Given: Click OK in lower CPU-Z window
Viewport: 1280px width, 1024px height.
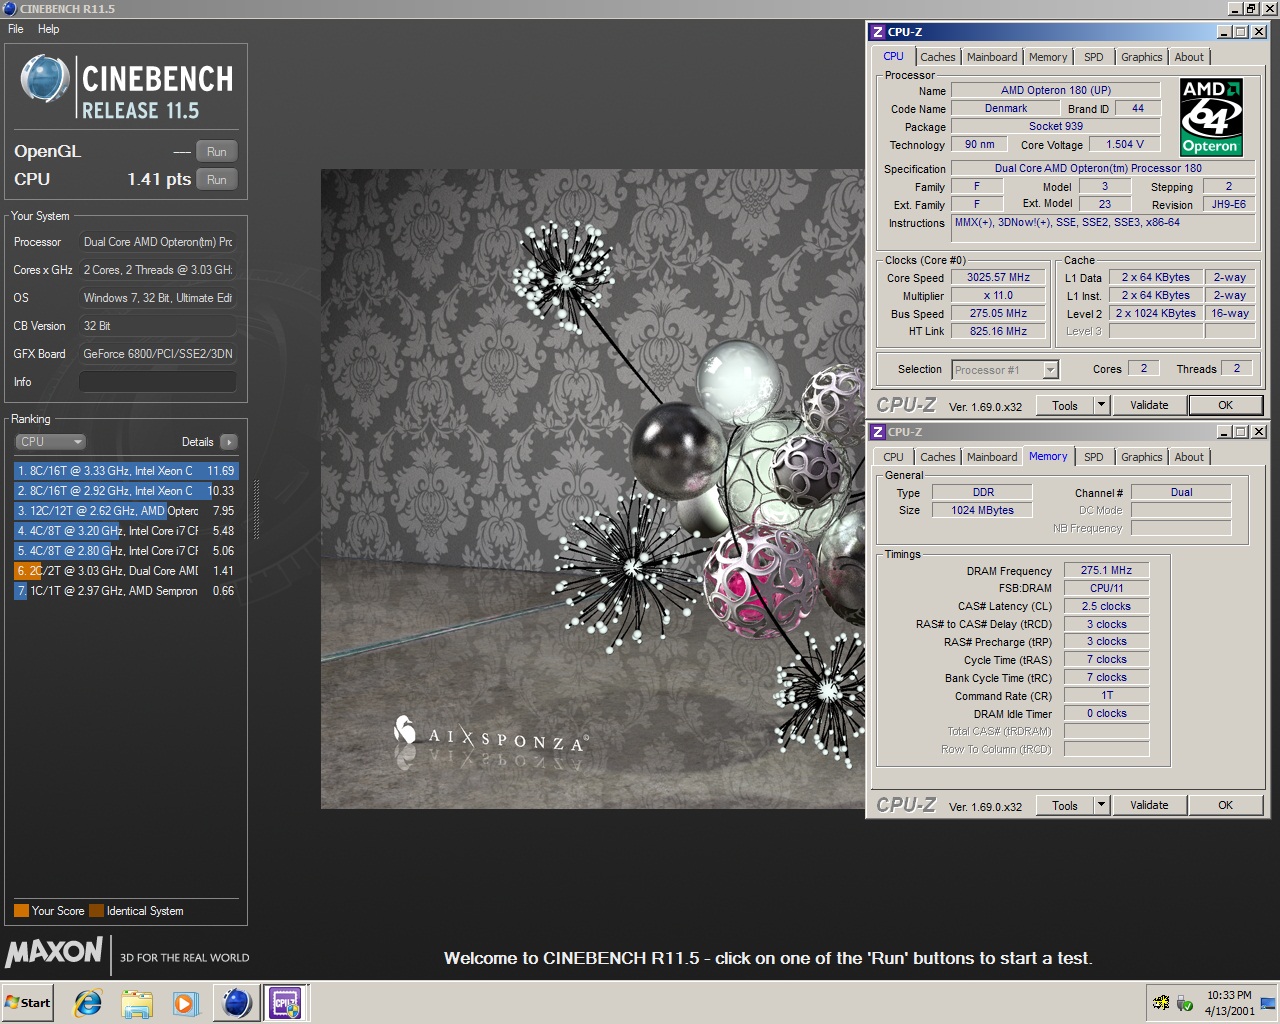Looking at the screenshot, I should coord(1225,806).
